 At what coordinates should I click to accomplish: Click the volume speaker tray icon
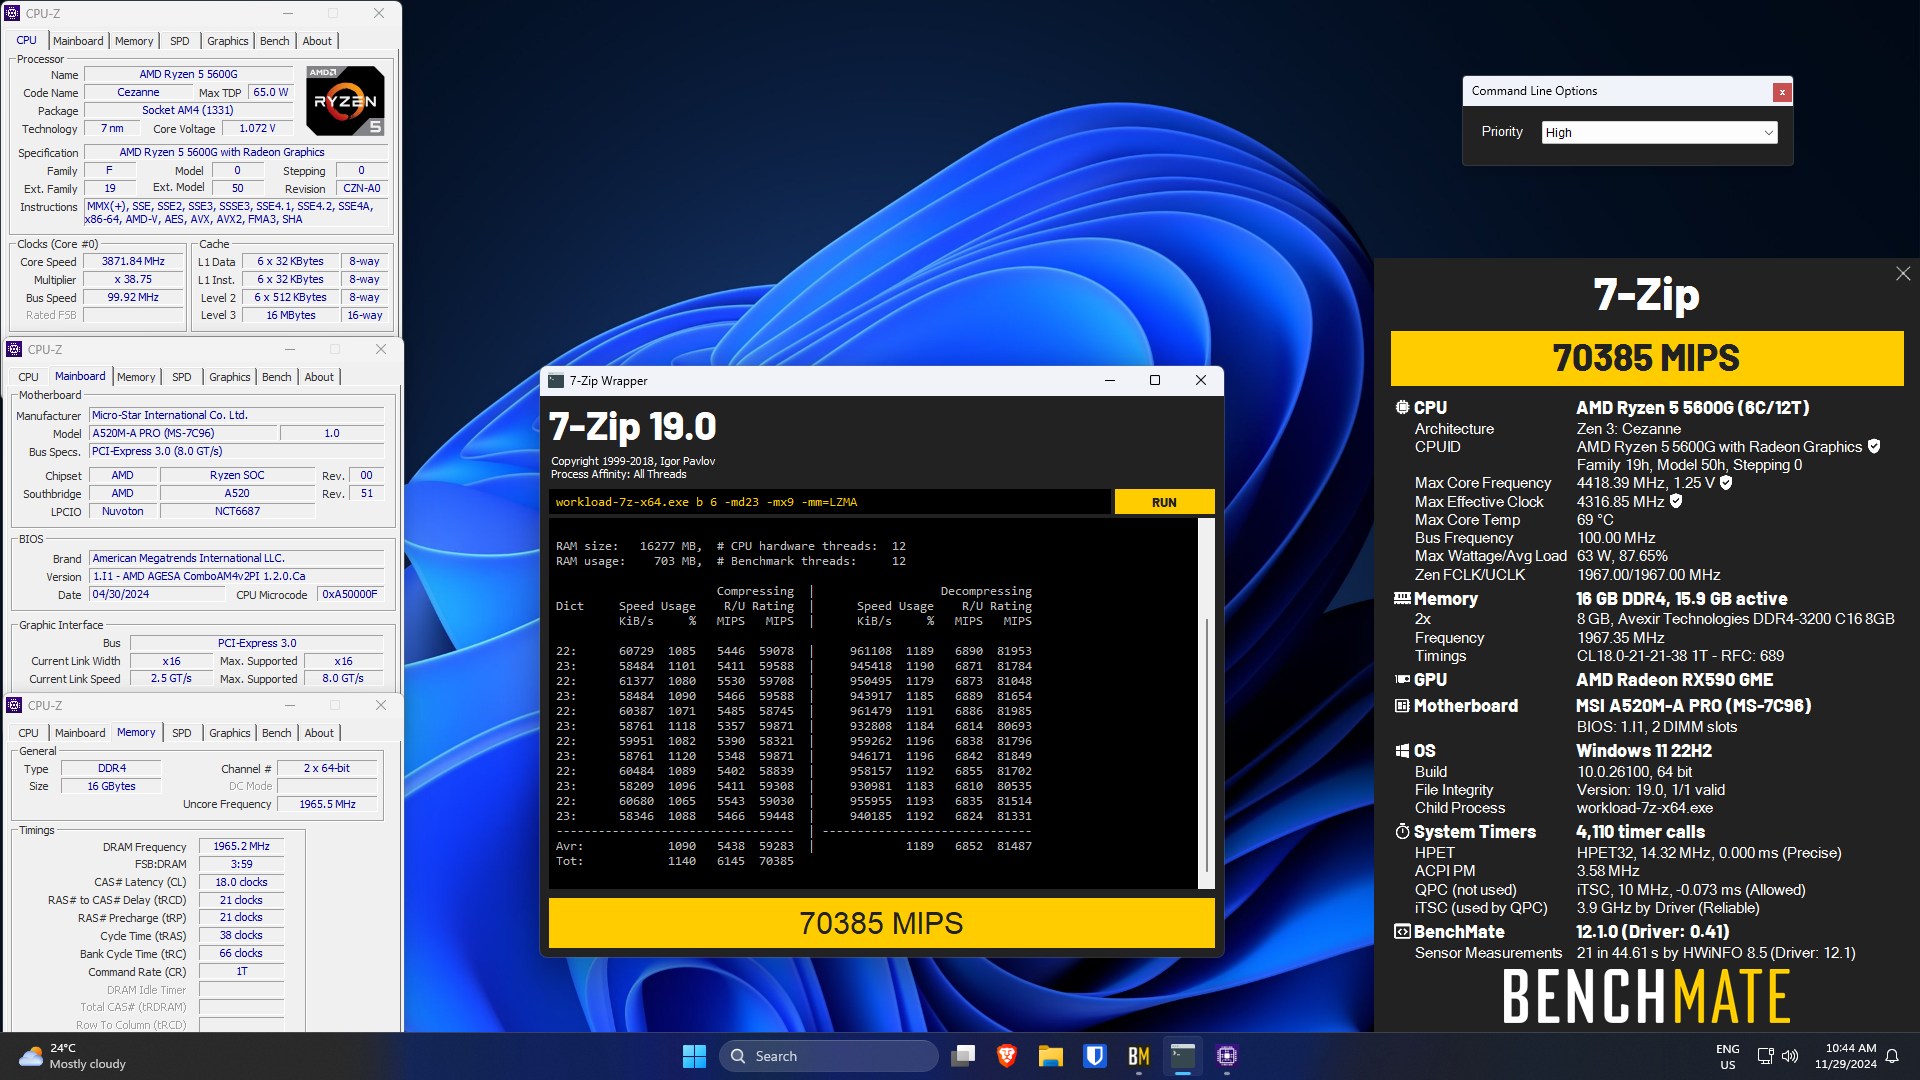1790,1056
